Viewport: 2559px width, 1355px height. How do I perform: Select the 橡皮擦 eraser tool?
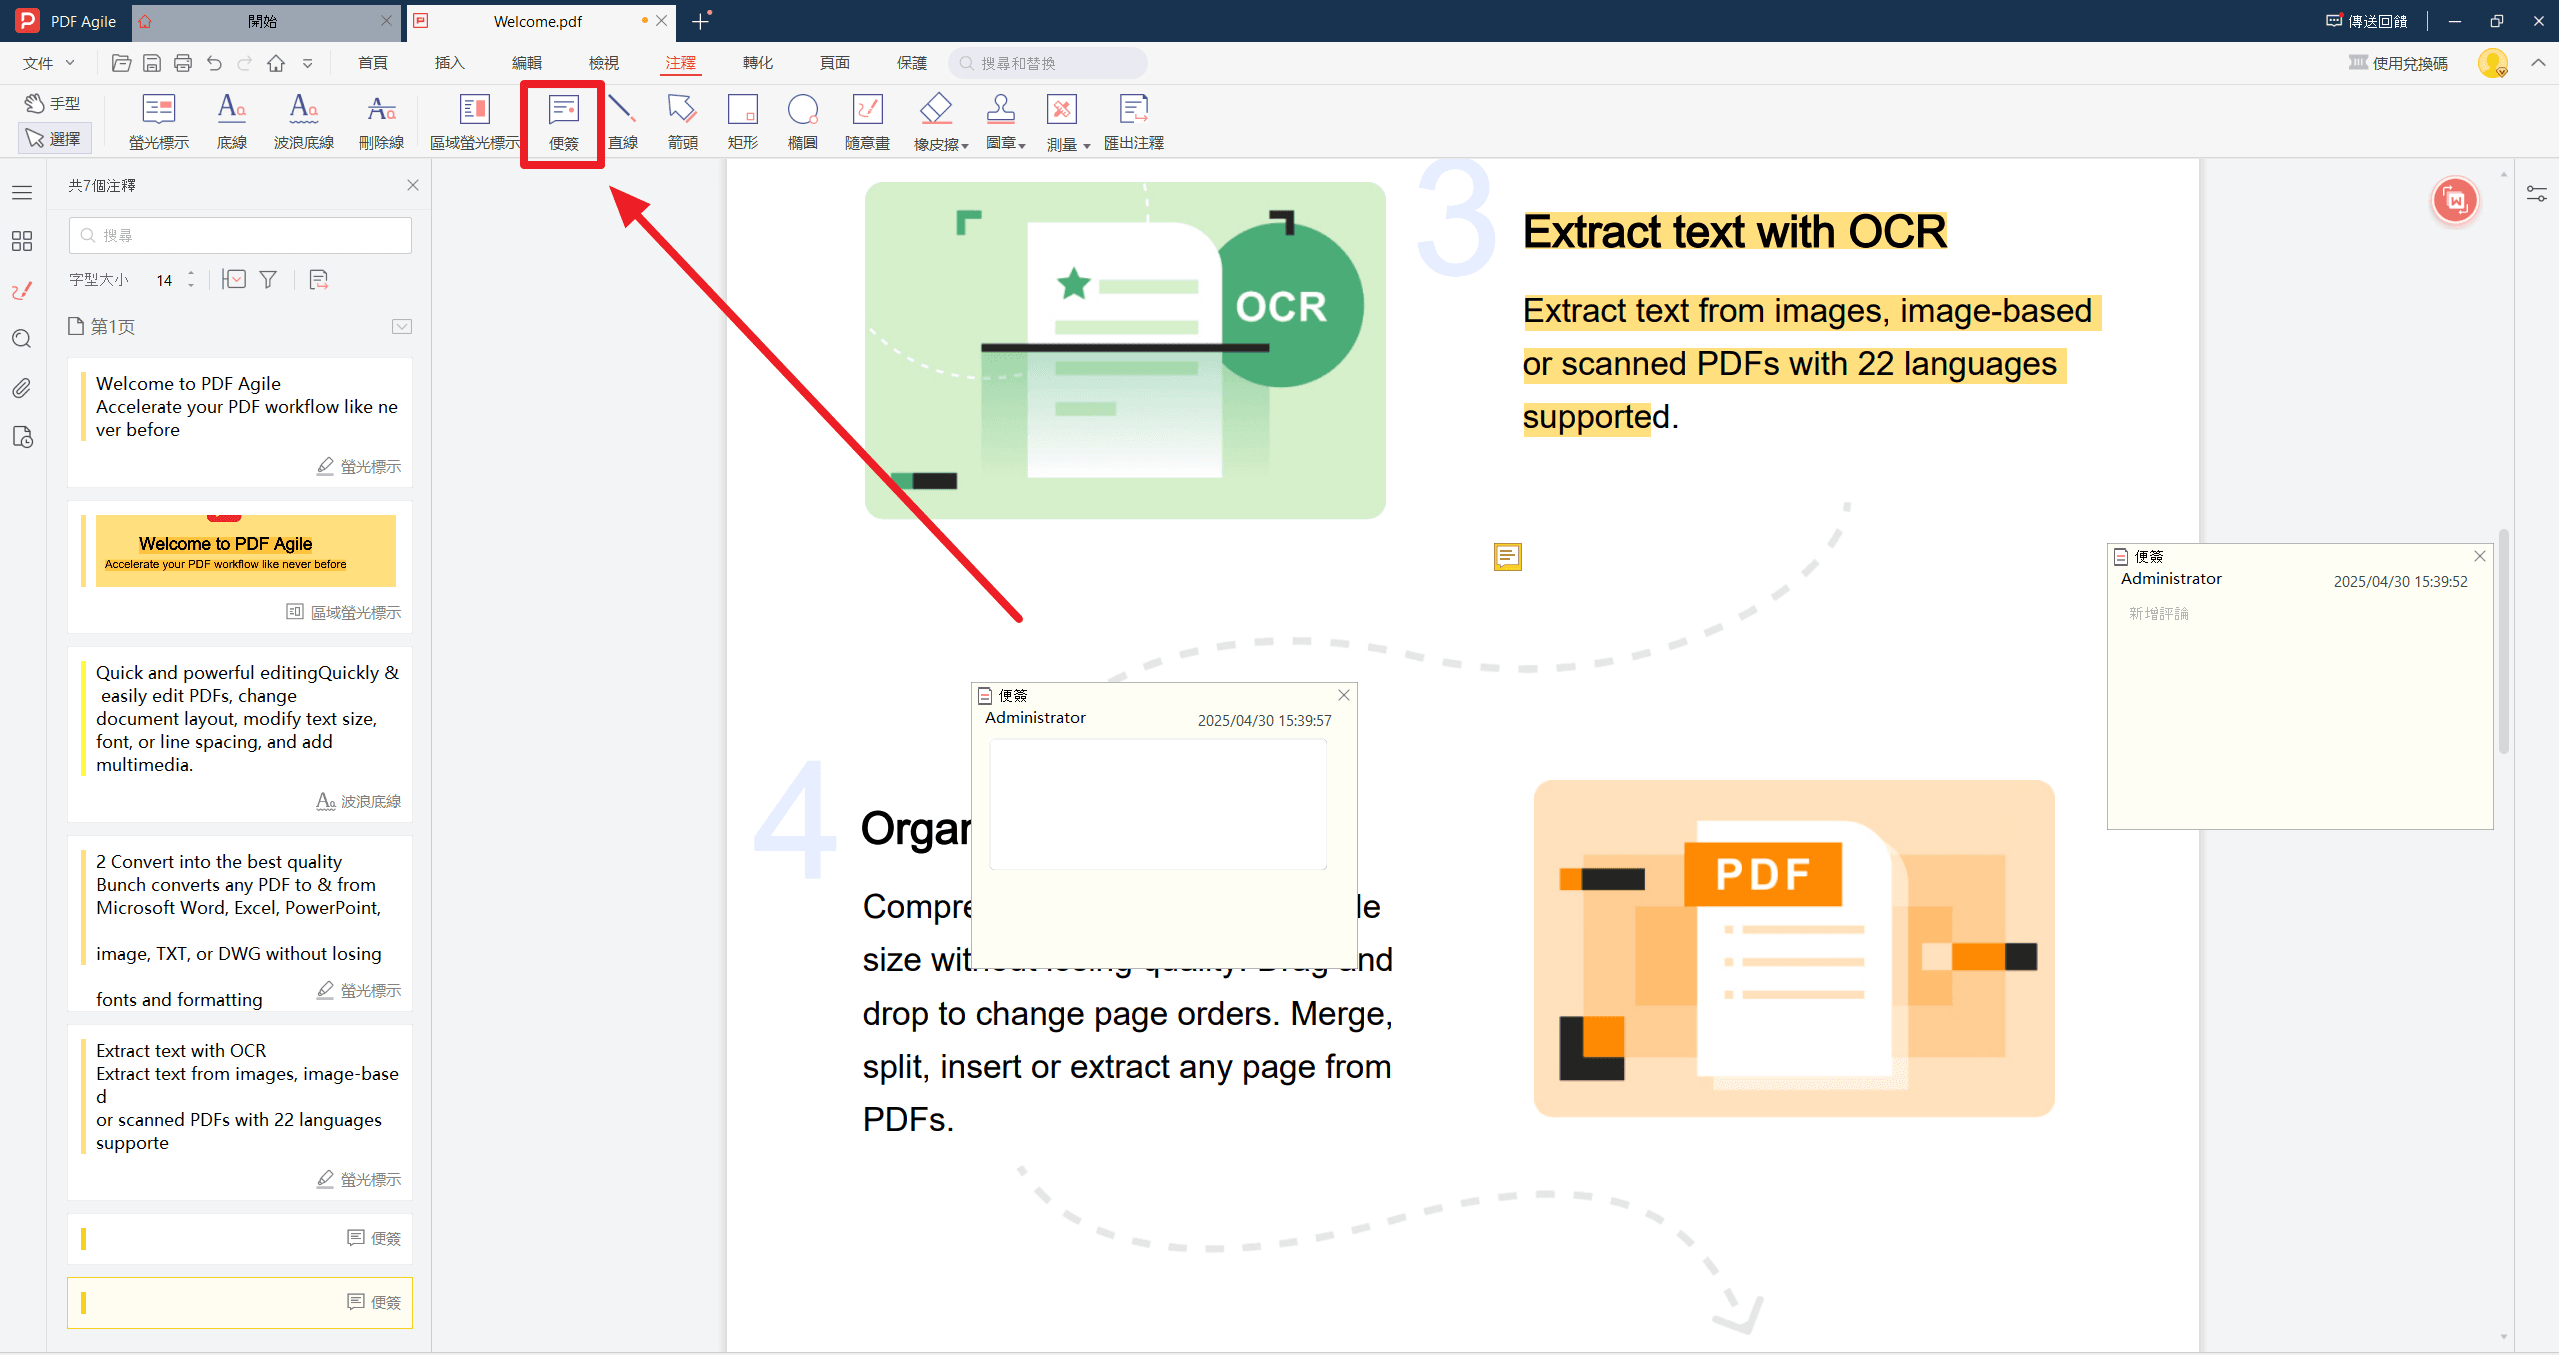pyautogui.click(x=936, y=122)
